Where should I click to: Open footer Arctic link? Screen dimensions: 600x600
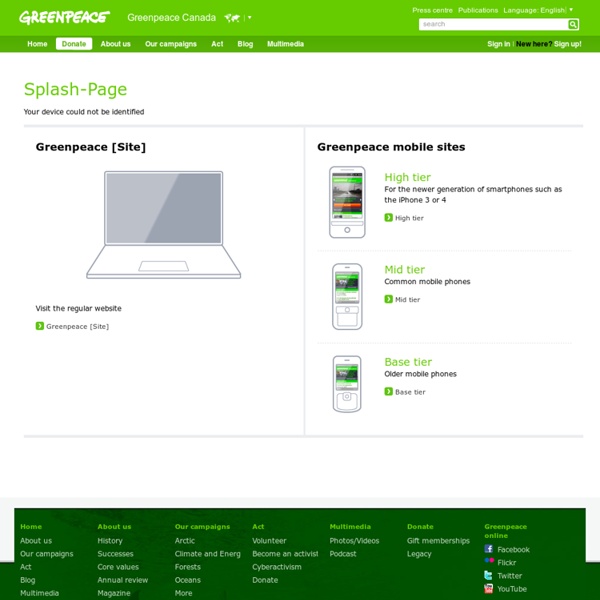(184, 541)
